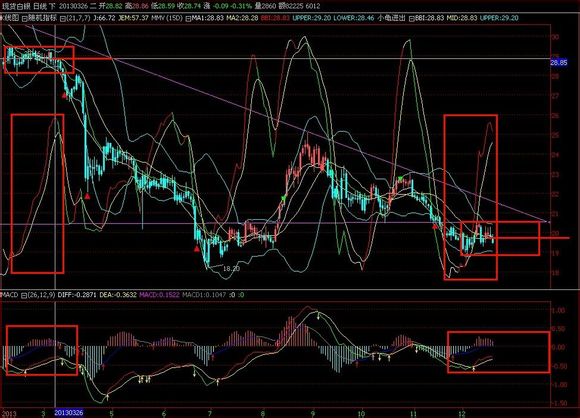Viewport: 580px width, 418px height.
Task: Click the DEA:-0.3632 value
Action: pyautogui.click(x=118, y=295)
